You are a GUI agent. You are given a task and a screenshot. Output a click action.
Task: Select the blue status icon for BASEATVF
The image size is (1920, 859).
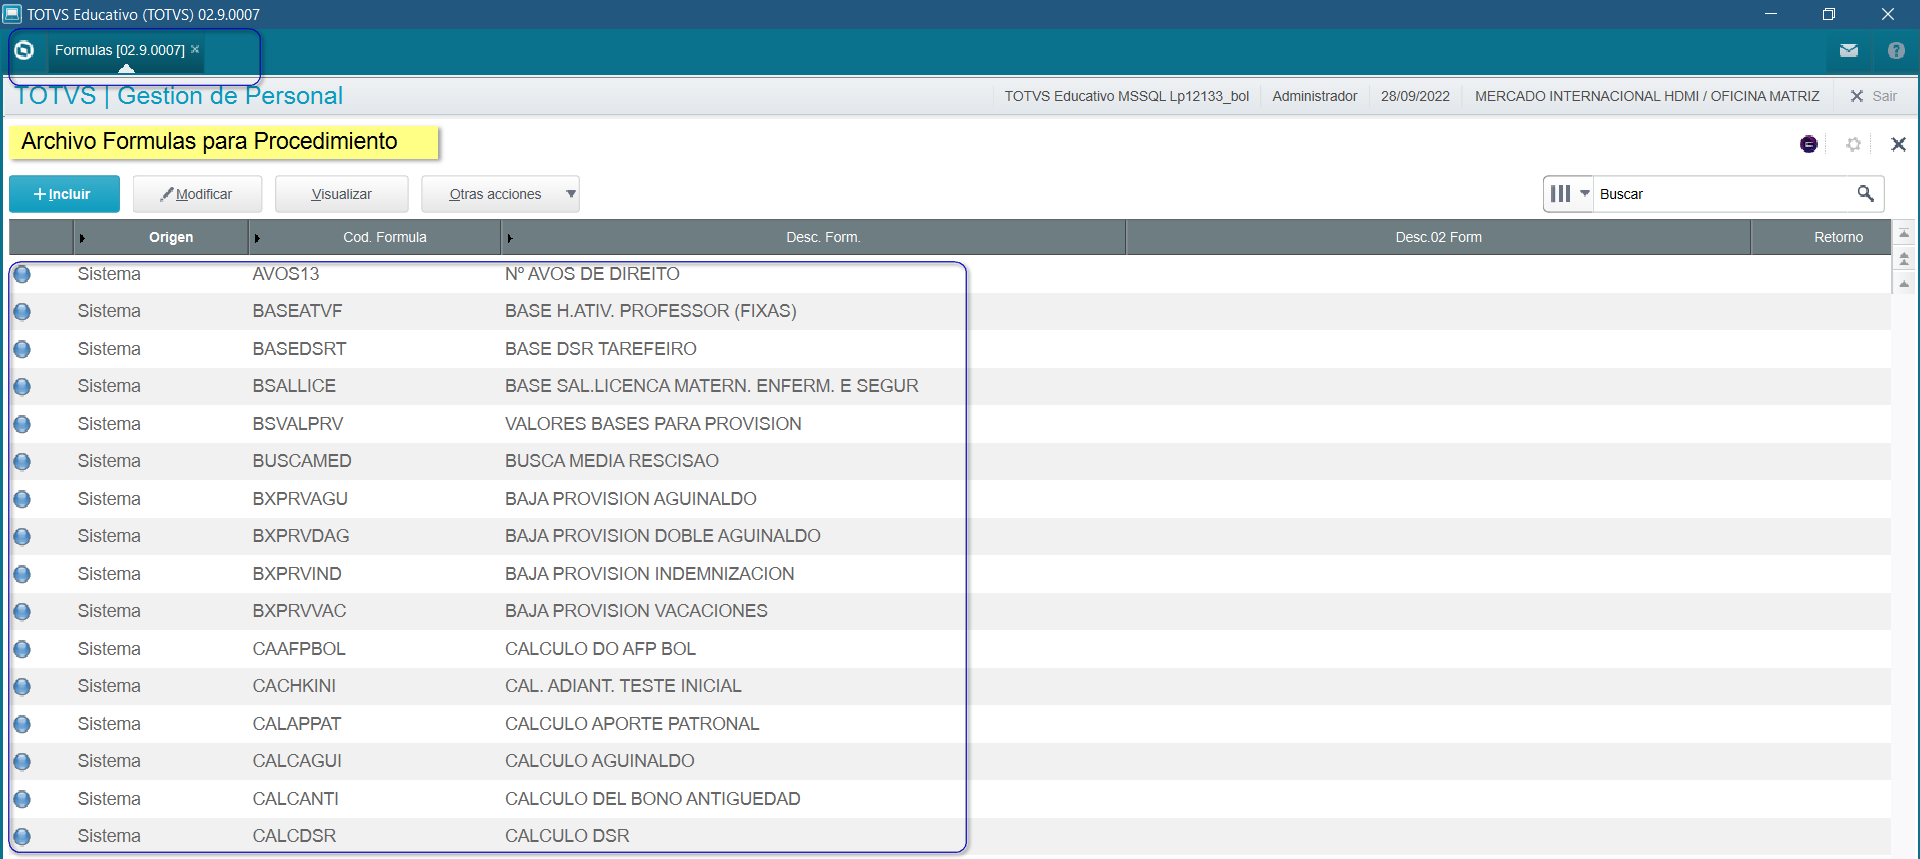coord(22,311)
